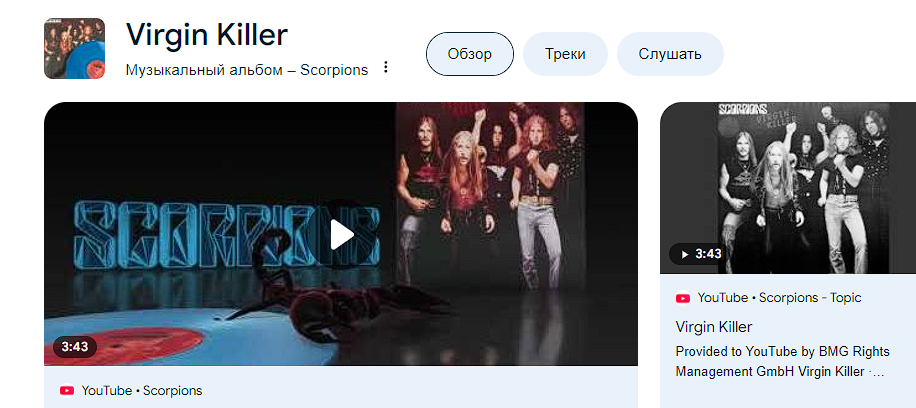Open the YouTube • Scorpions - Topic link

[779, 298]
